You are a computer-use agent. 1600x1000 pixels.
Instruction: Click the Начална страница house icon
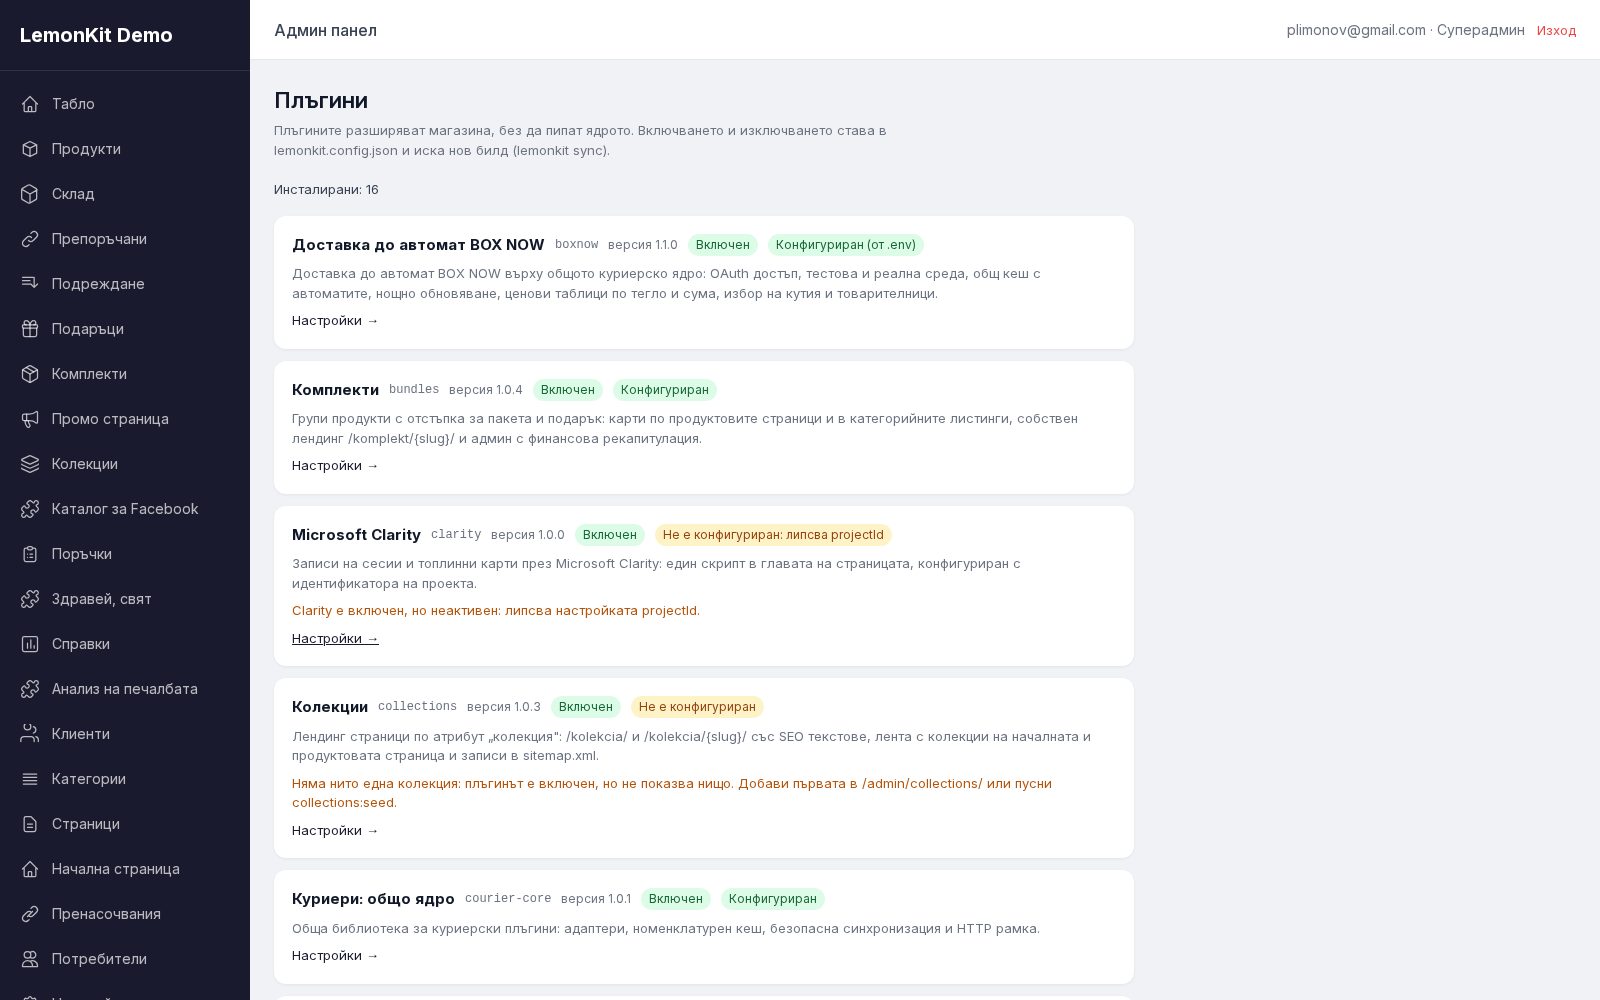click(x=30, y=869)
